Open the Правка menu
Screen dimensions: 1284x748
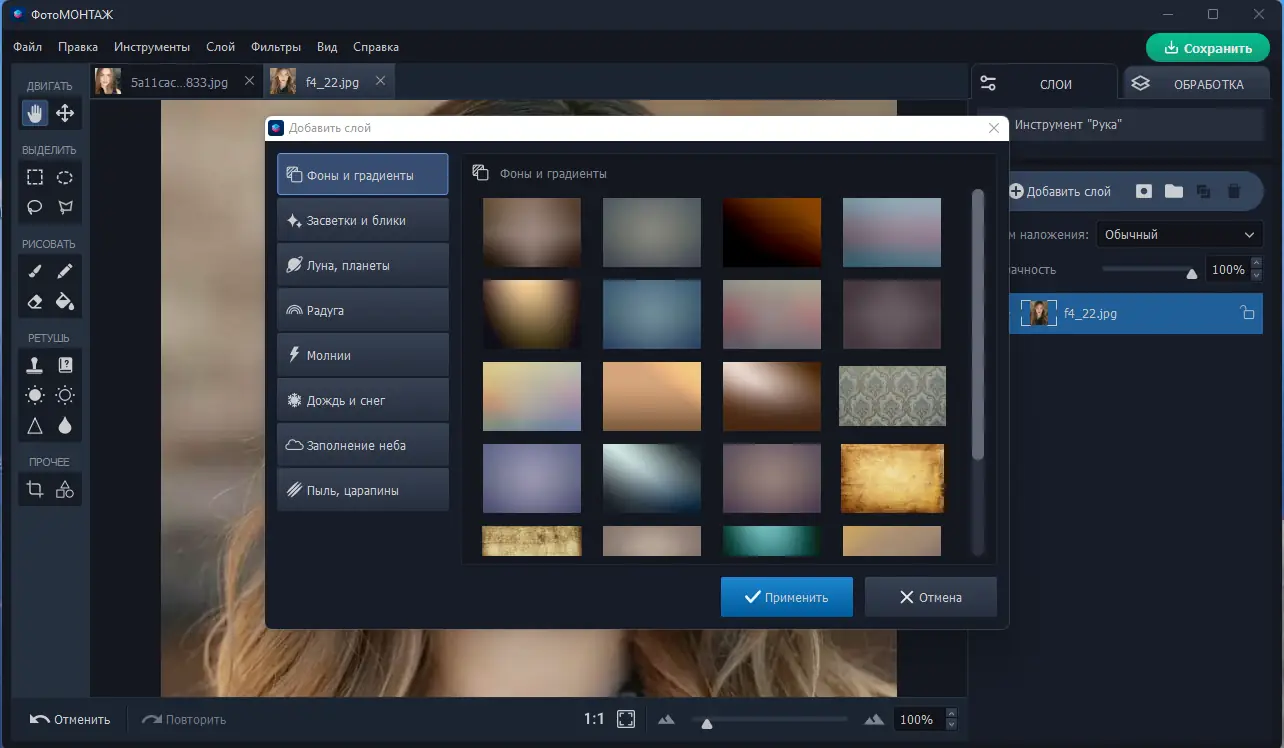78,47
